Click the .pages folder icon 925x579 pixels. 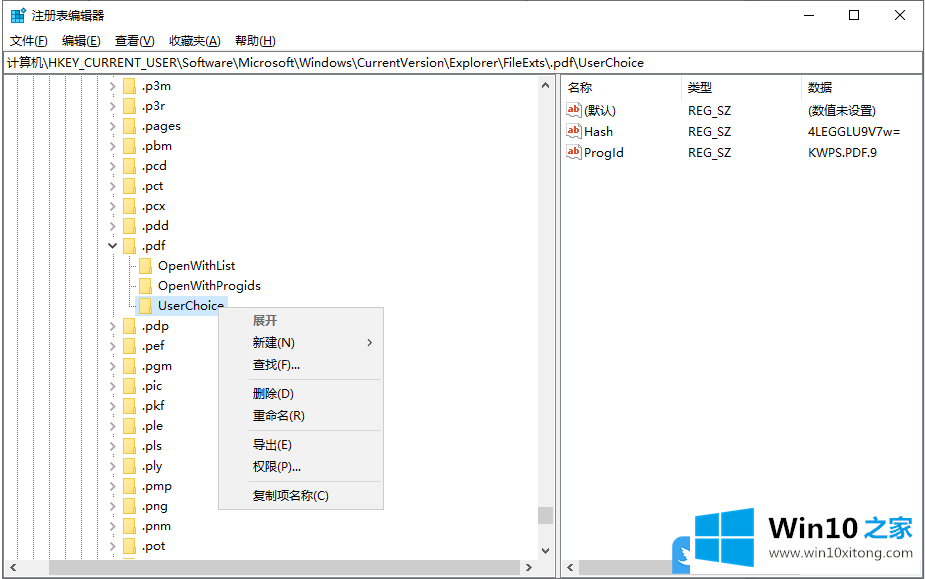(129, 126)
